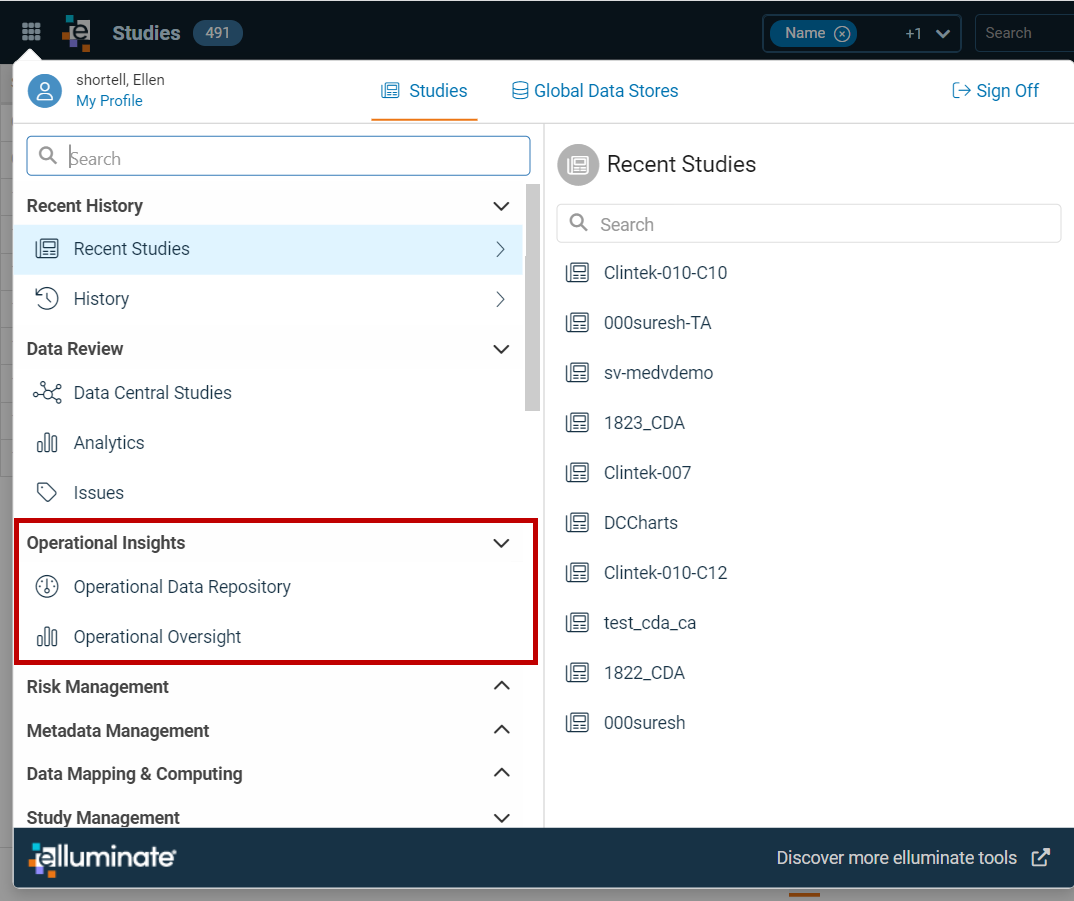Expand the Risk Management section
The image size is (1074, 901).
501,686
